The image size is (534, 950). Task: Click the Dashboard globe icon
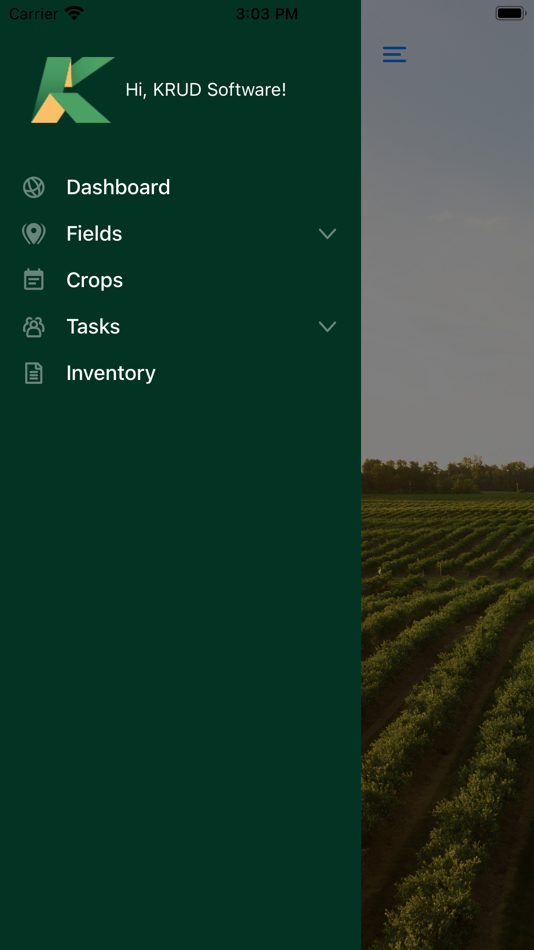pos(34,187)
